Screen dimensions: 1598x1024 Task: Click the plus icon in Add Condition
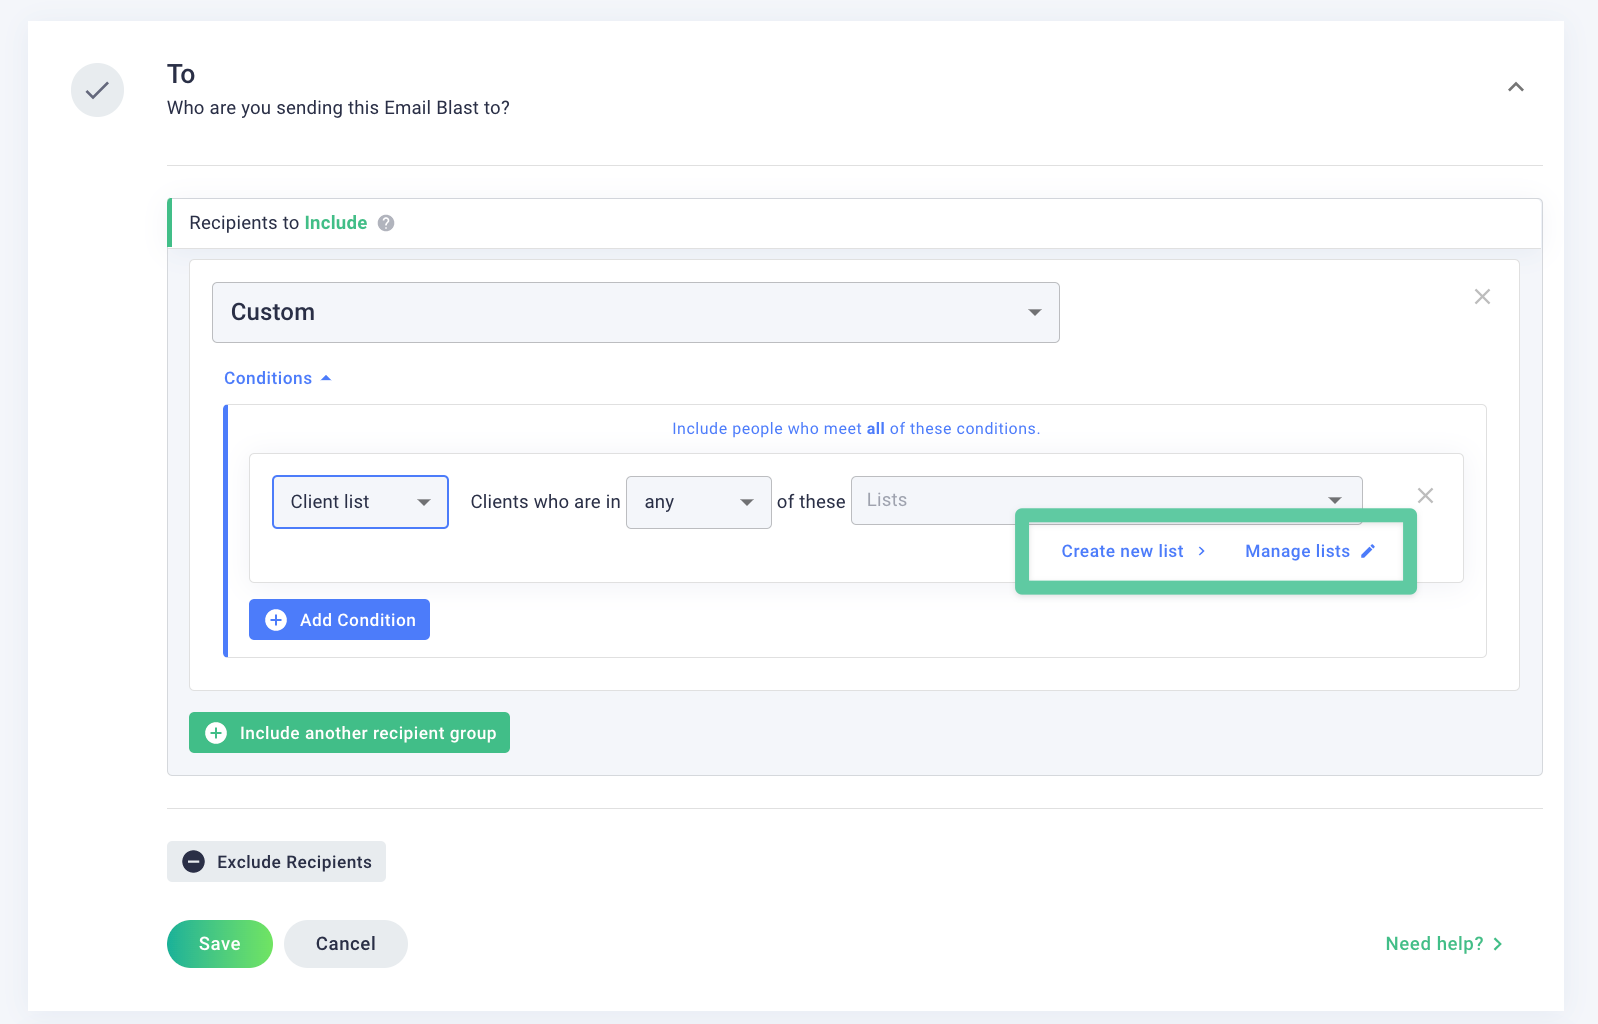point(276,620)
